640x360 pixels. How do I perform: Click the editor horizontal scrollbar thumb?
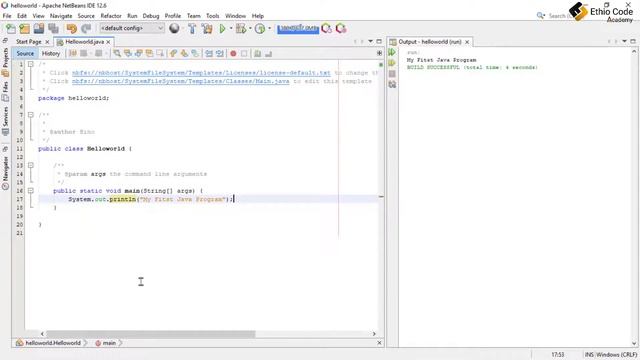151,334
